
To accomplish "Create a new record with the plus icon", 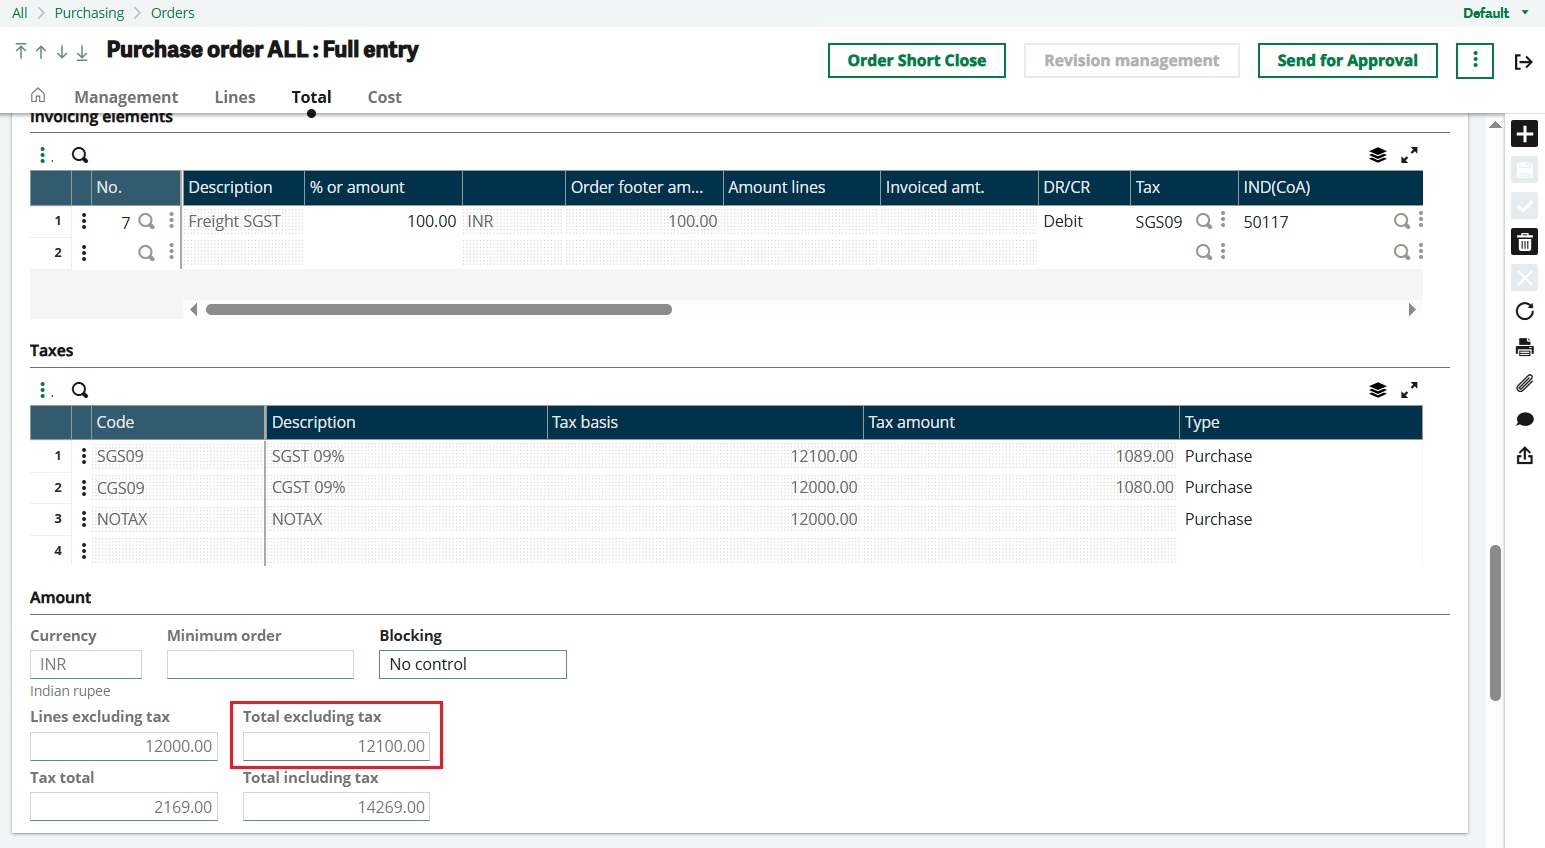I will coord(1524,133).
